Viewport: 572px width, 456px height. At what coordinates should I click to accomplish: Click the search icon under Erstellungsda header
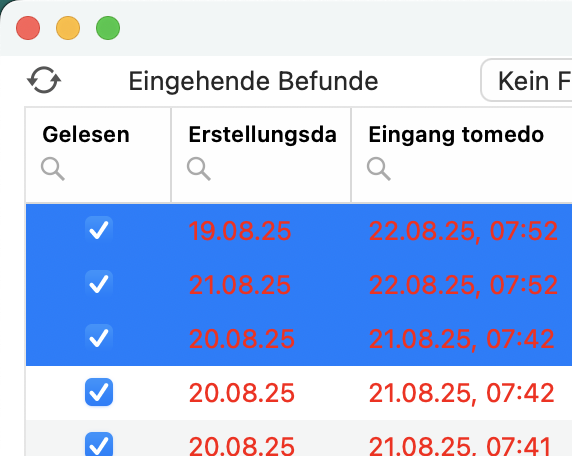(199, 169)
